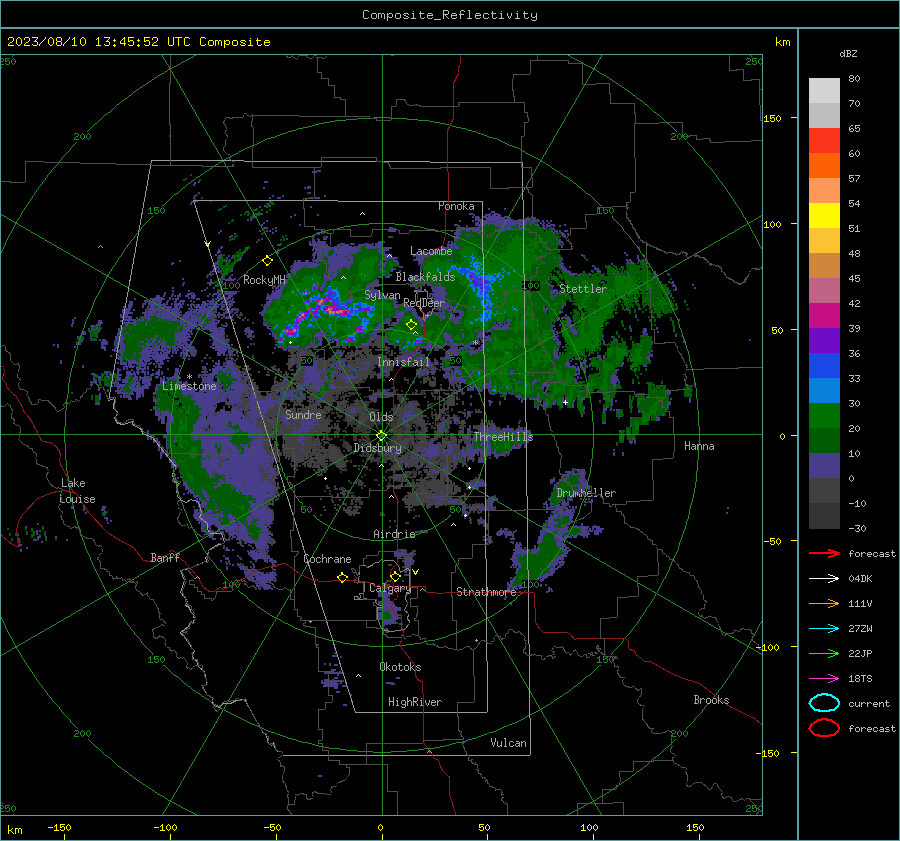
Task: Click the Composite_Reflectivity title
Action: [x=450, y=15]
